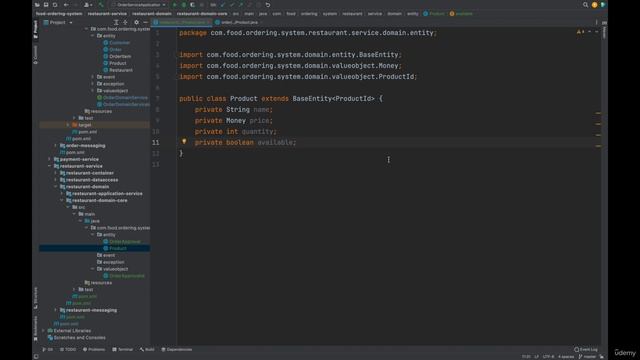The image size is (640, 360).
Task: Open the Problems tool window tab
Action: (94, 350)
